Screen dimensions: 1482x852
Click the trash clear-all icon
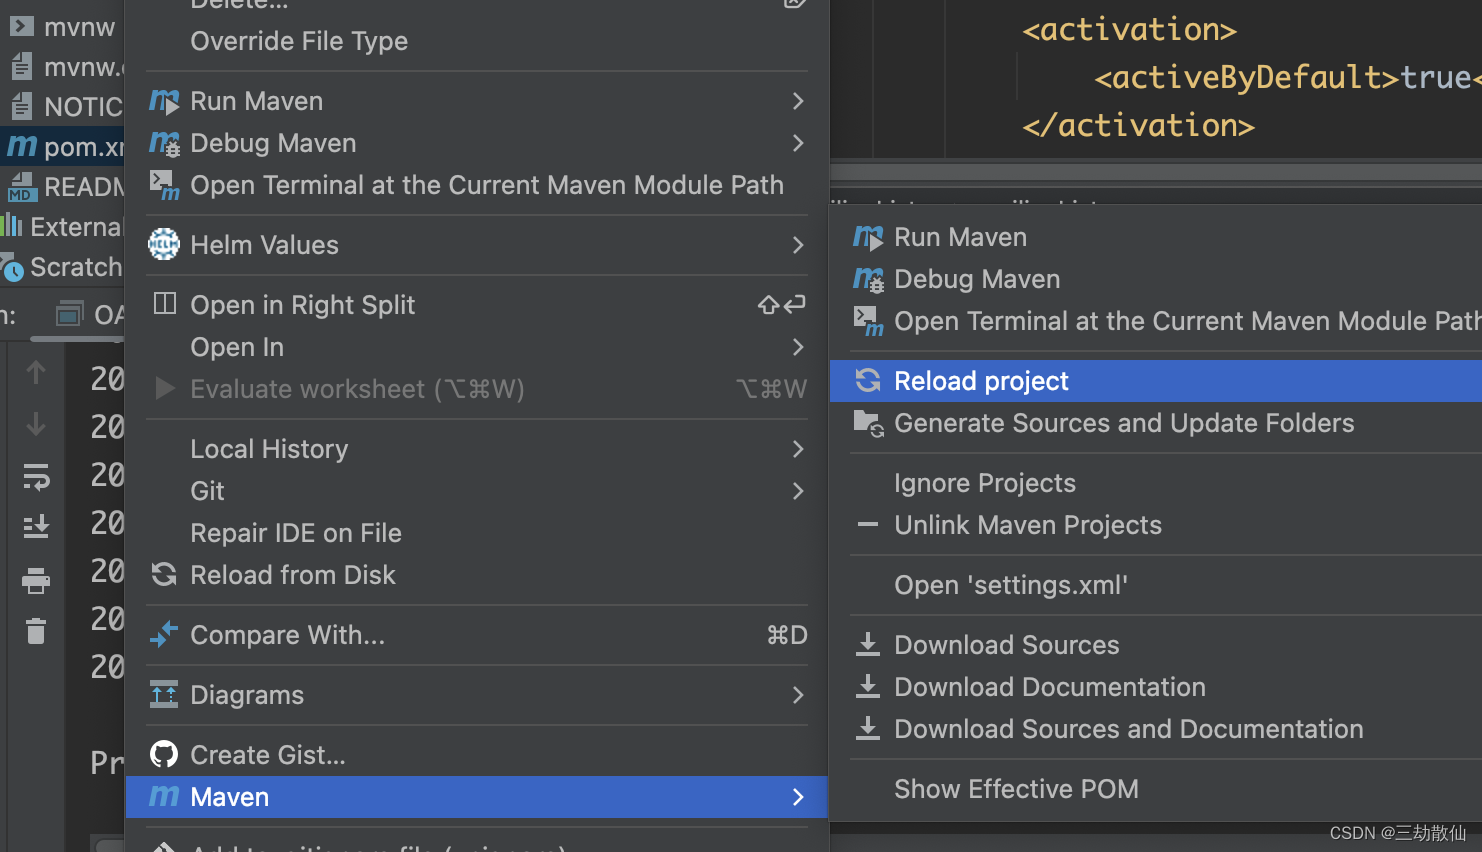point(36,631)
